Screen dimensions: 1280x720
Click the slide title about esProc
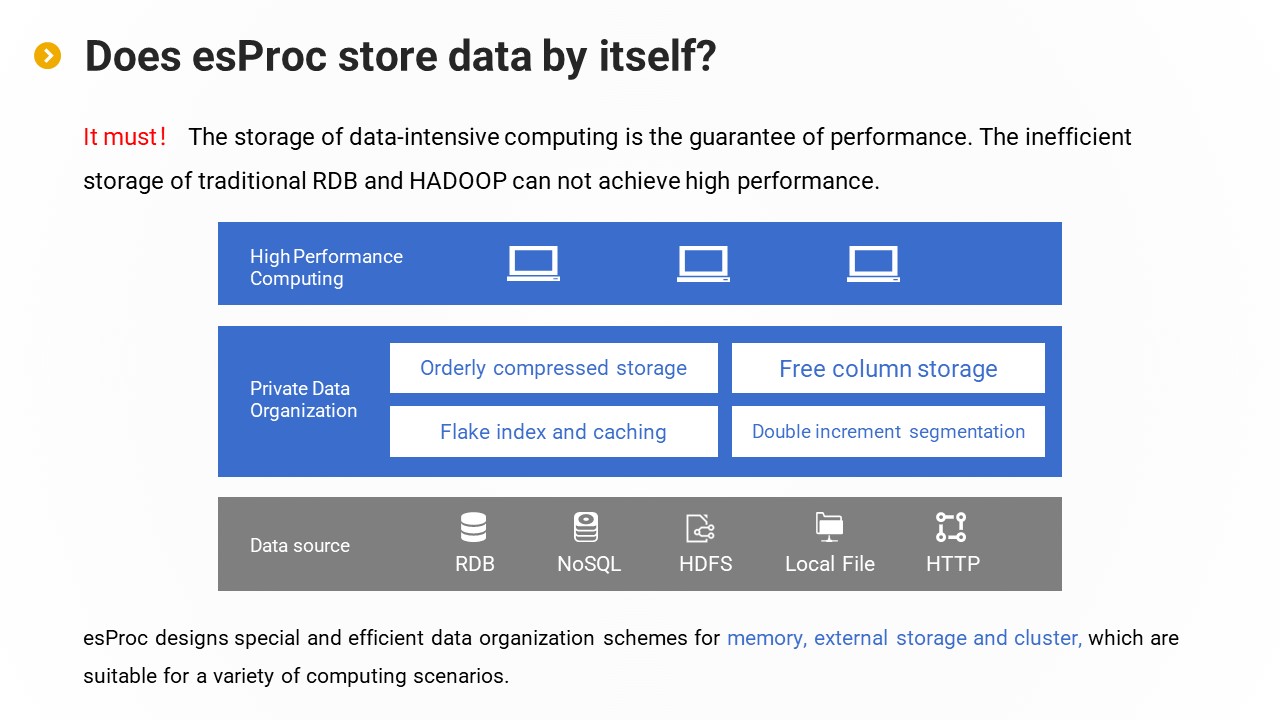(x=400, y=56)
